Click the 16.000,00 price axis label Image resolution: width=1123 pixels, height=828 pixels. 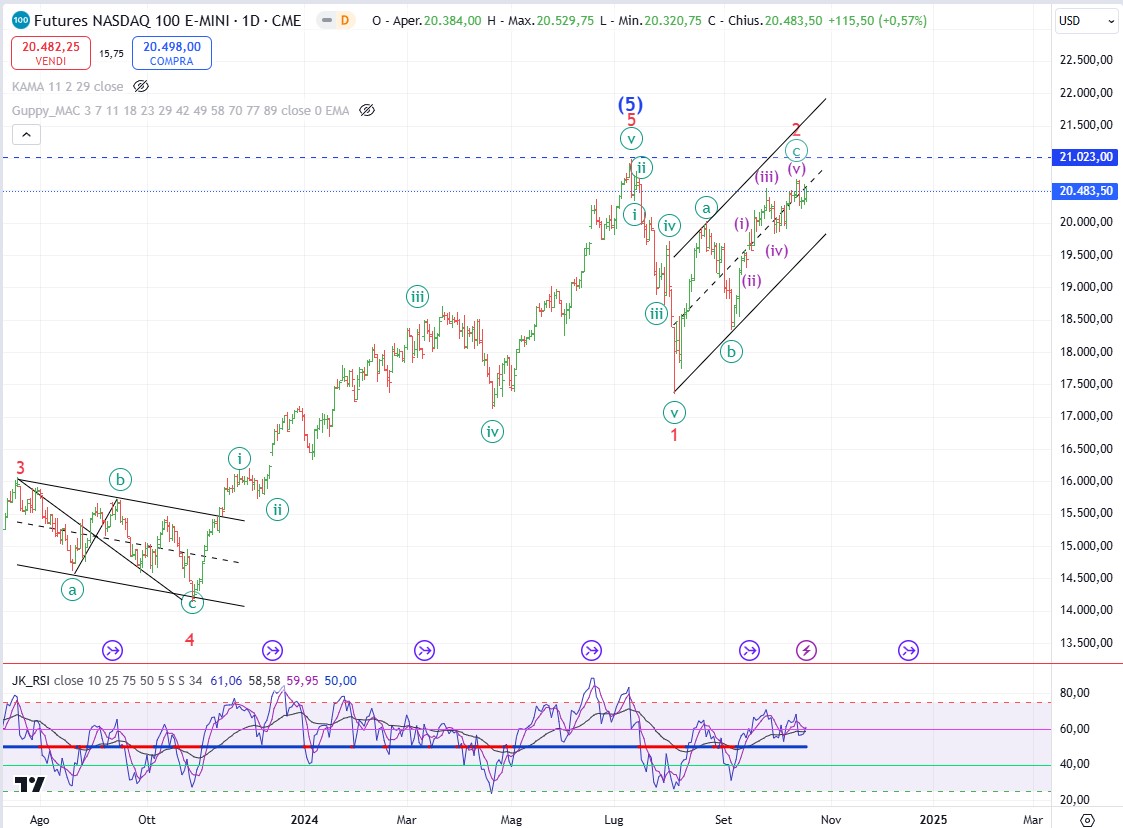pos(1086,481)
